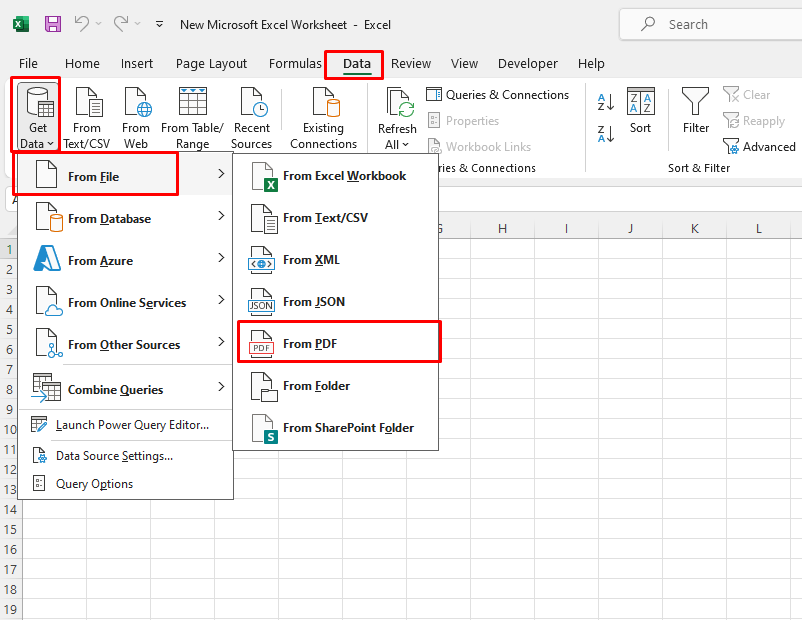Open the File tab
Screen dimensions: 802x620
28,63
